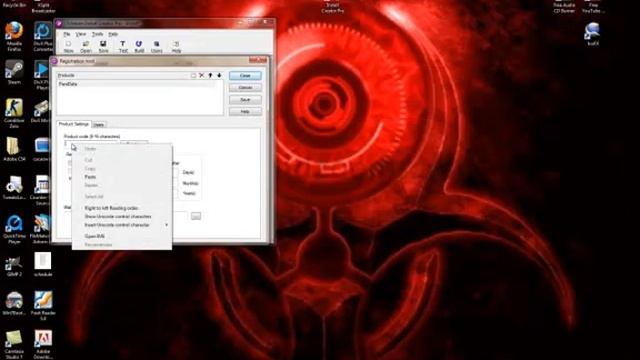Select the Camtasia Studio 7 desktop icon
The image size is (640, 360).
(x=14, y=344)
